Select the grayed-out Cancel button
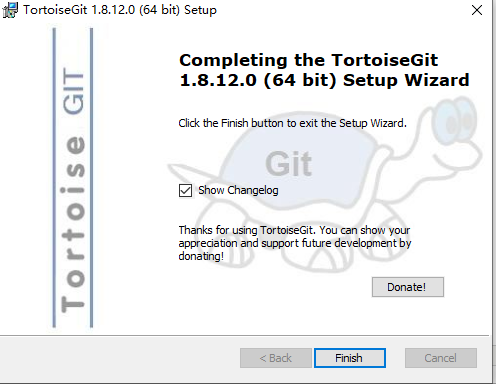The height and width of the screenshot is (384, 496). tap(441, 358)
